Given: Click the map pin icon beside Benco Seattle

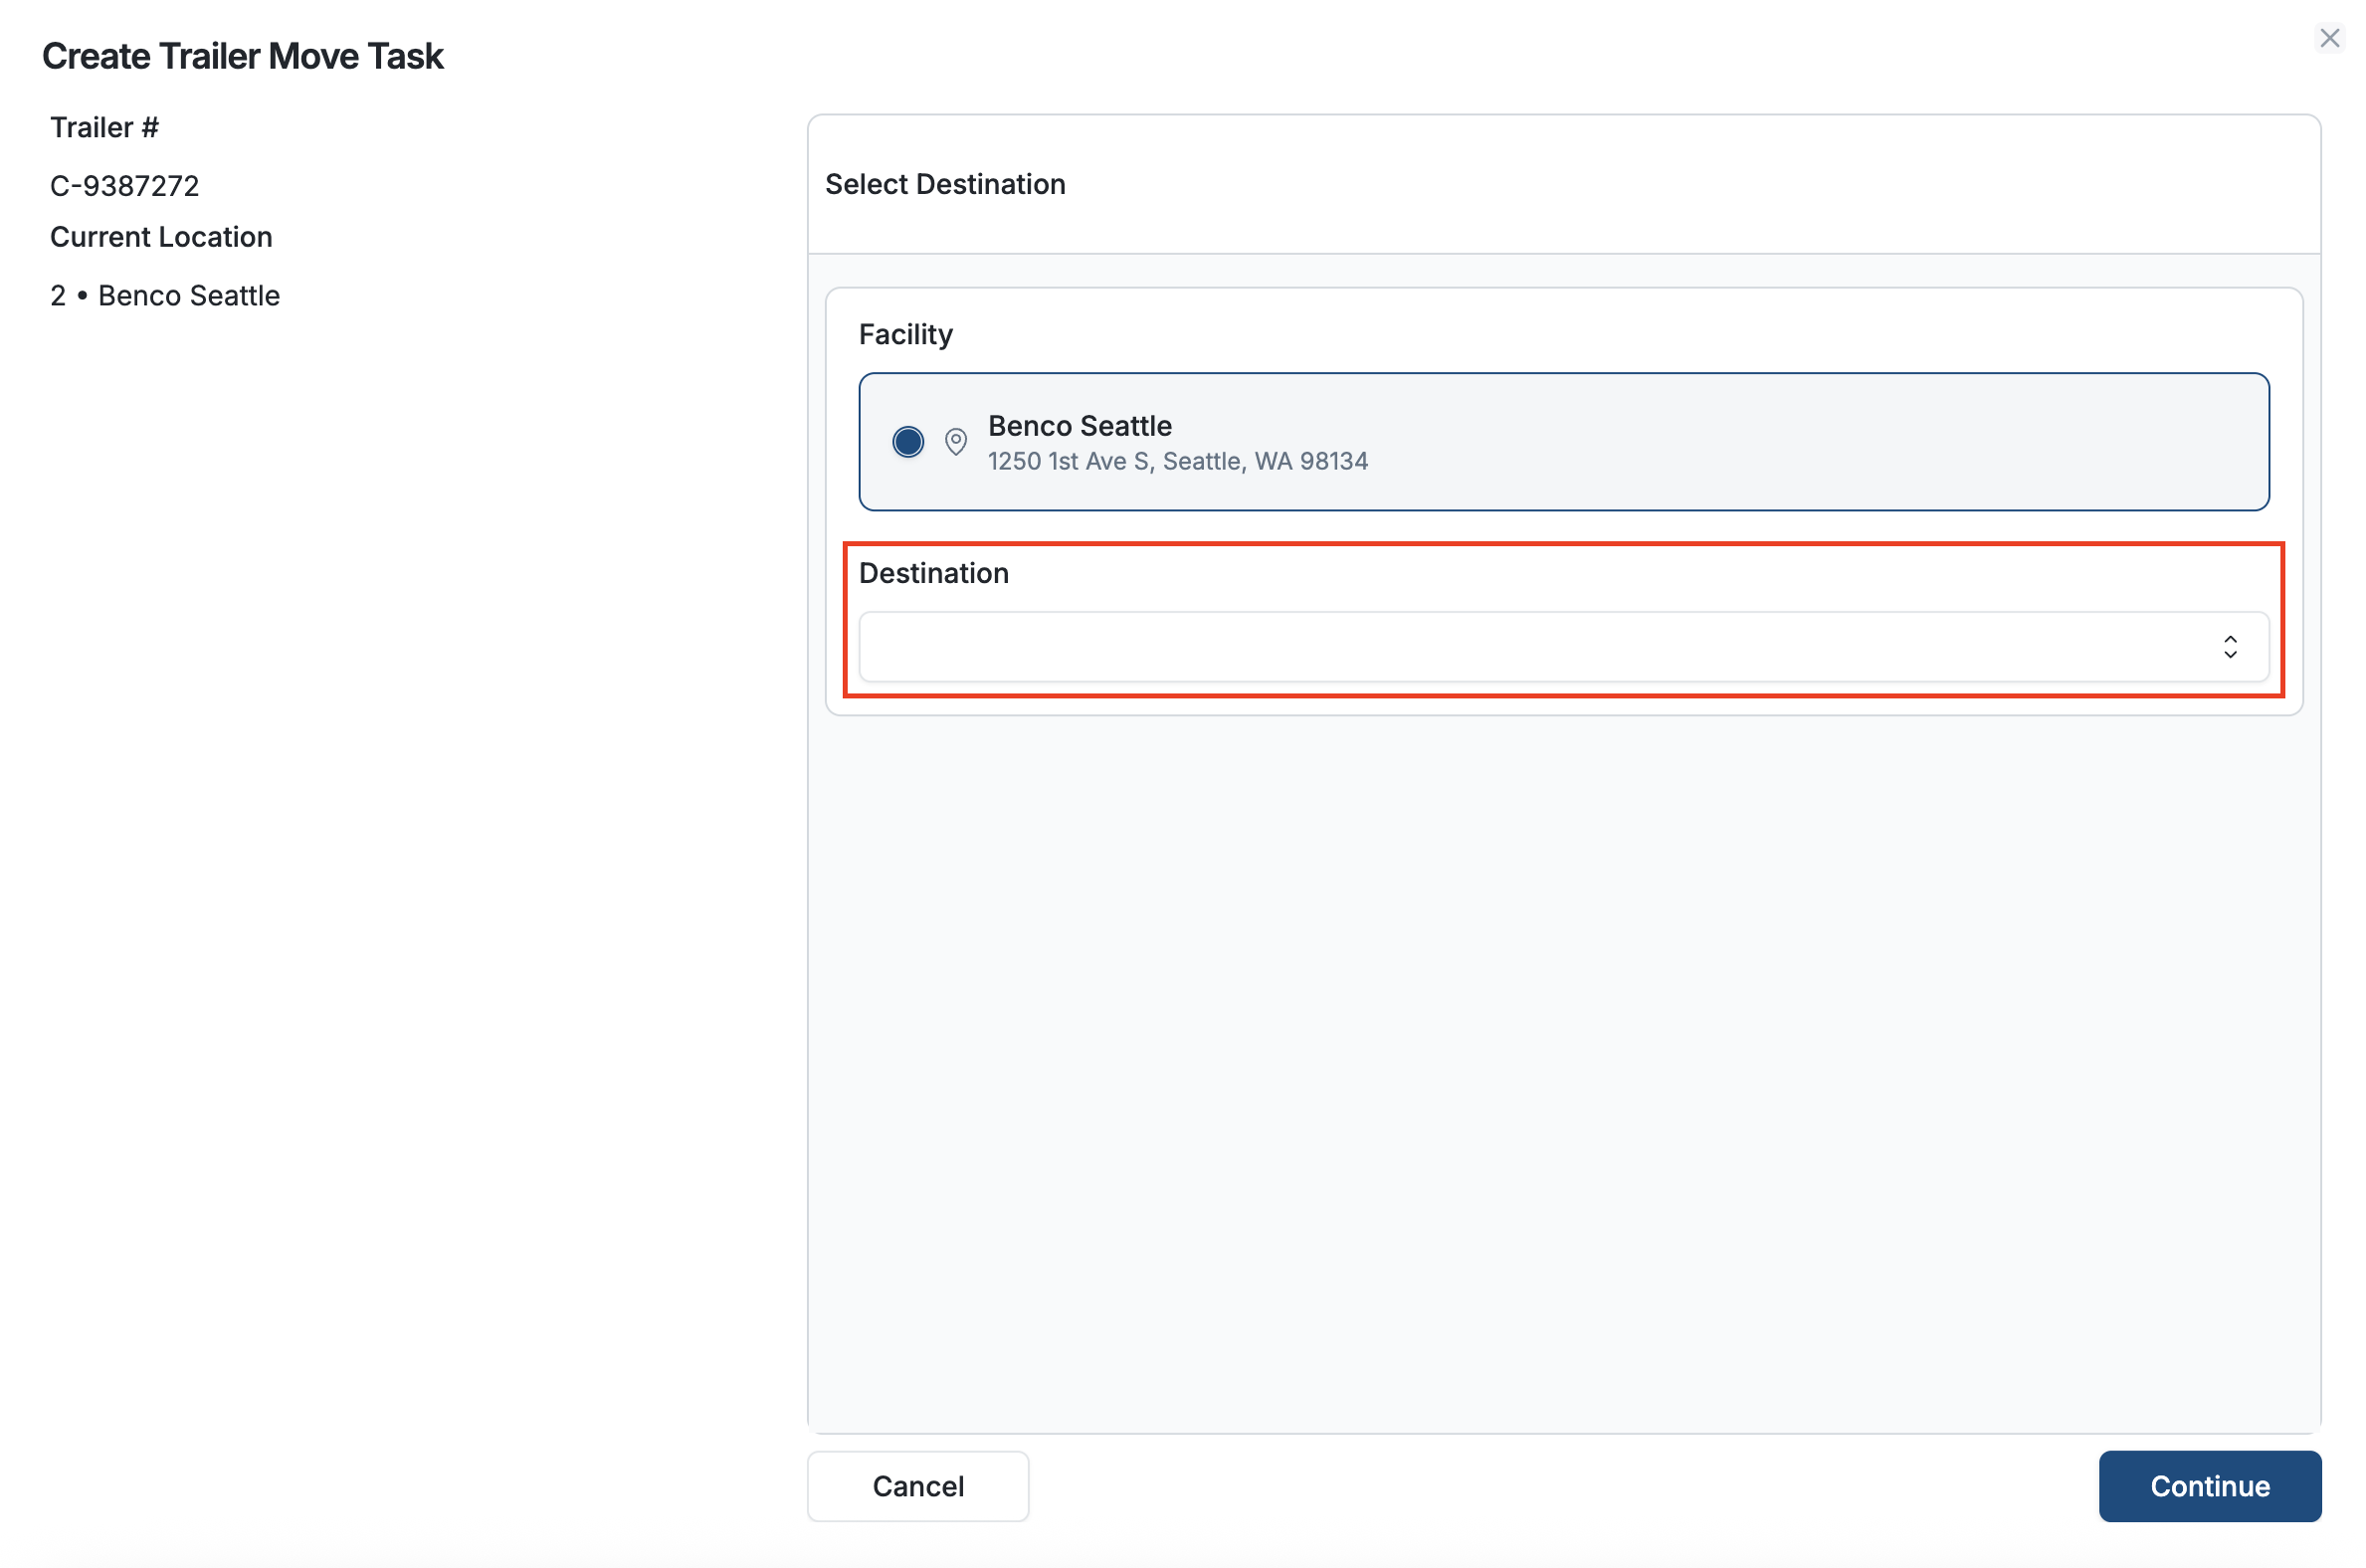Looking at the screenshot, I should [956, 442].
